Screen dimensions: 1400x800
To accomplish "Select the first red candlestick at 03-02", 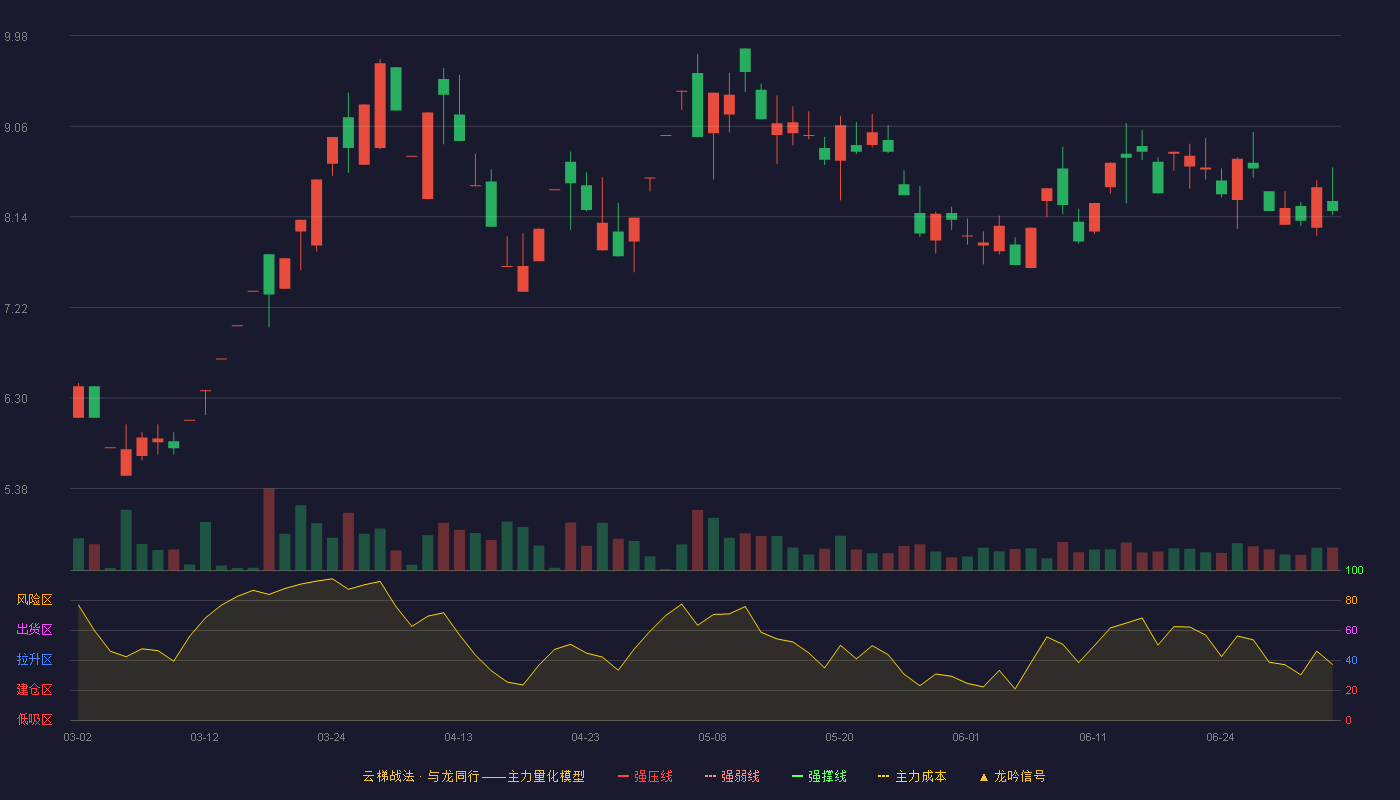I will (78, 401).
